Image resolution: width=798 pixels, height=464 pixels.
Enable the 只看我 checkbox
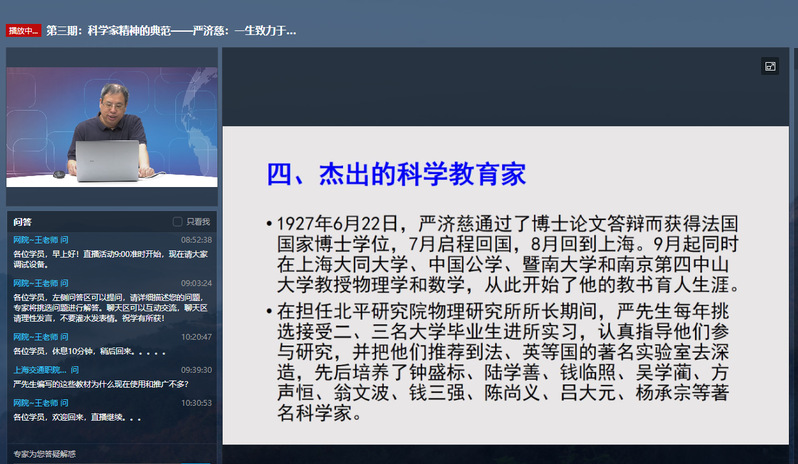tap(178, 222)
